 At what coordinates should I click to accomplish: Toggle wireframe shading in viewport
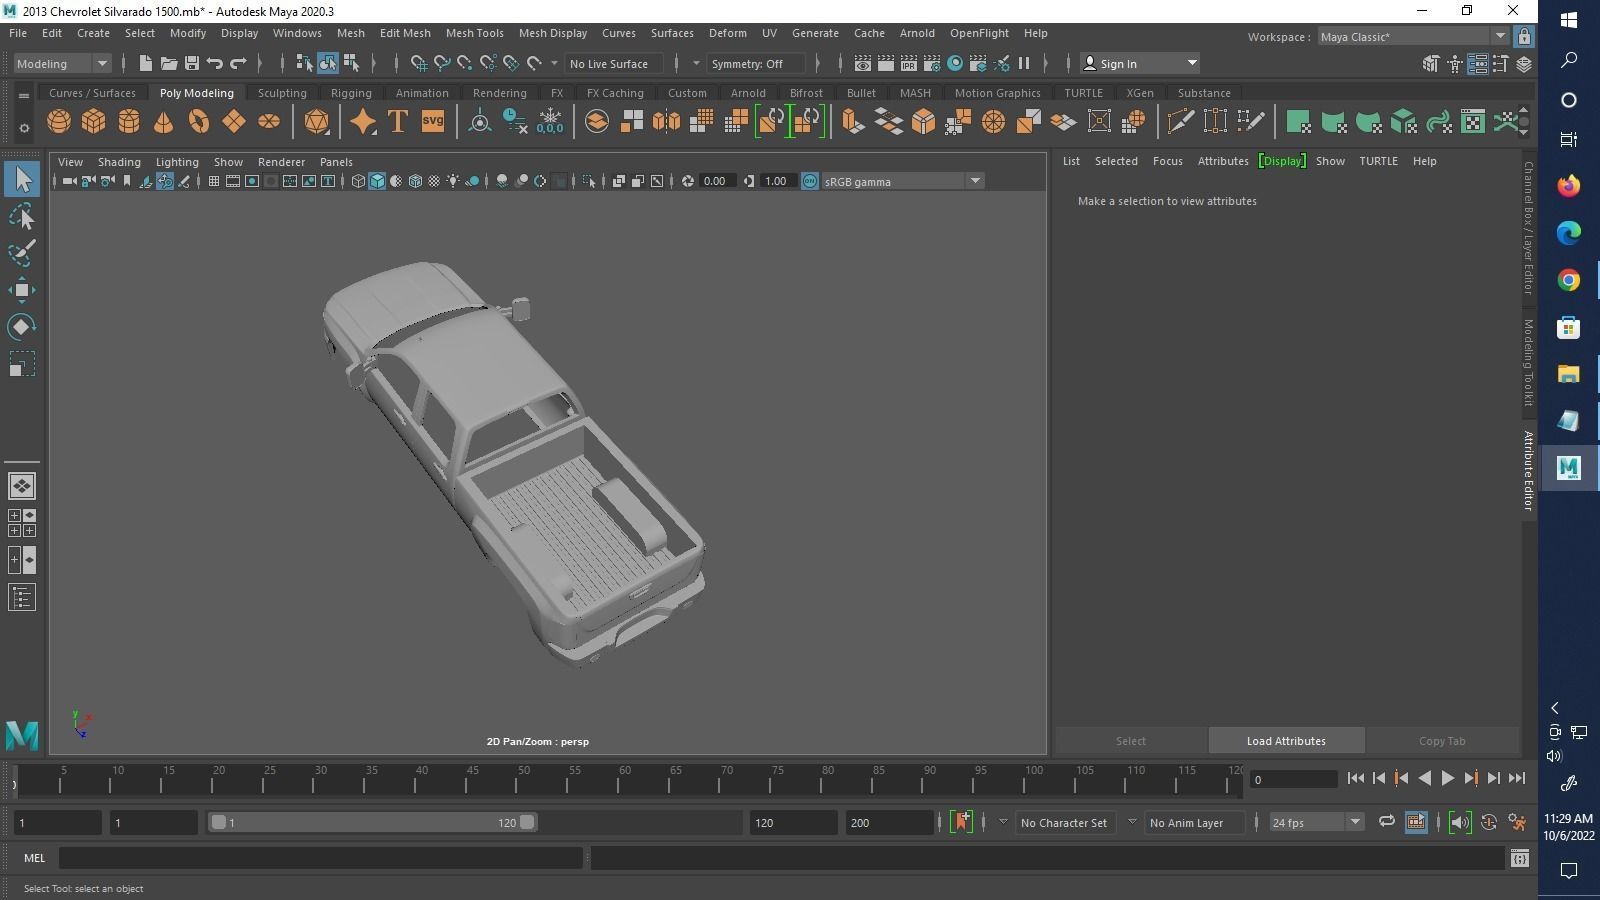coord(358,181)
